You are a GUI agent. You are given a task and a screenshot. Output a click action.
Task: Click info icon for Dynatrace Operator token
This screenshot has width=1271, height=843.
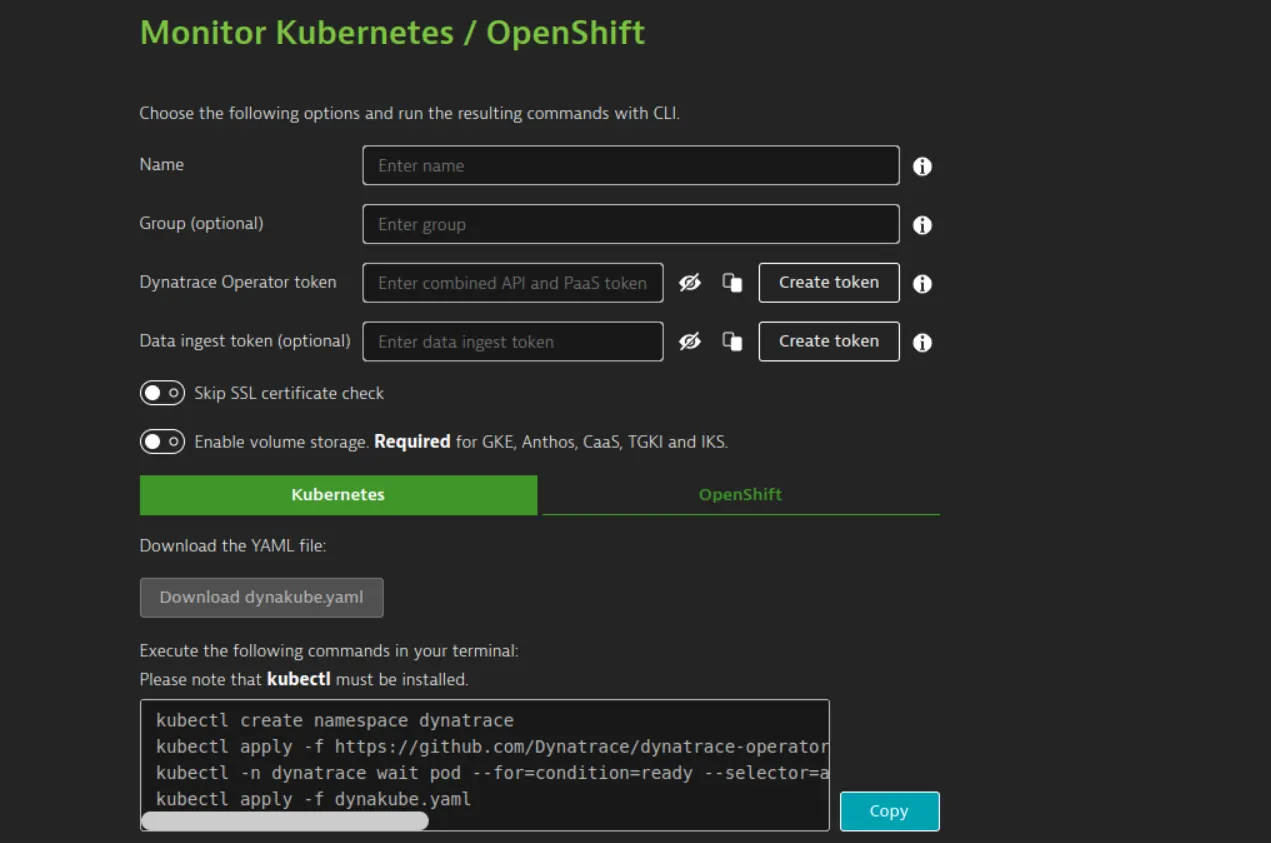click(922, 283)
